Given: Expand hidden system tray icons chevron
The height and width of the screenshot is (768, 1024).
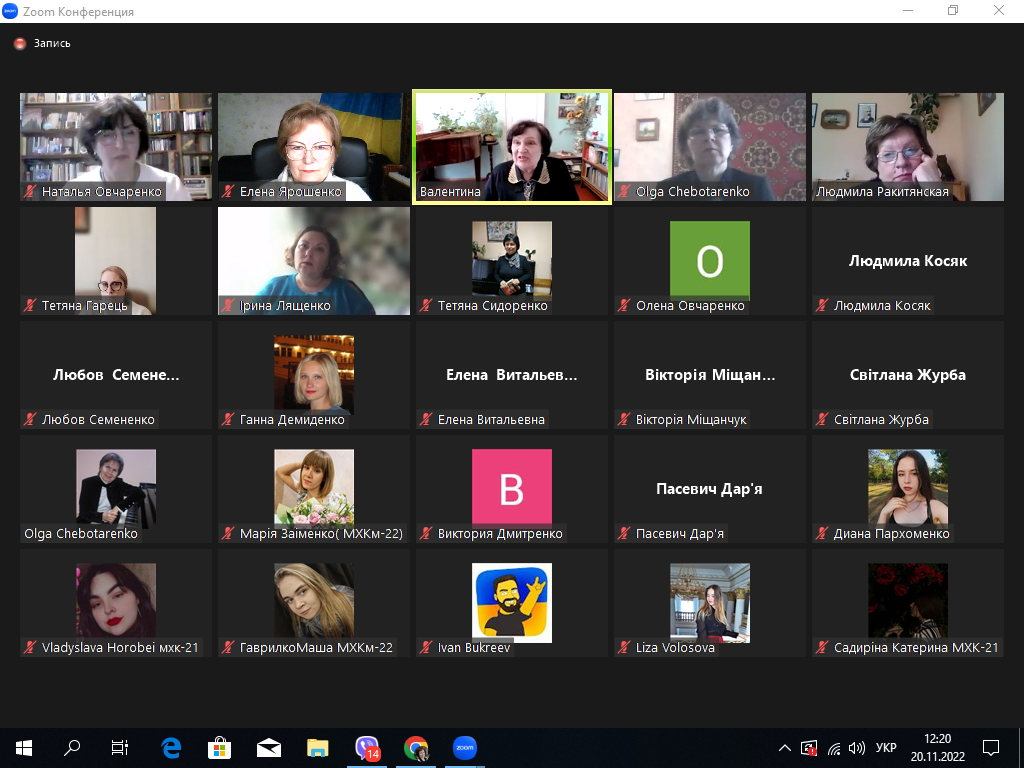Looking at the screenshot, I should pyautogui.click(x=785, y=748).
